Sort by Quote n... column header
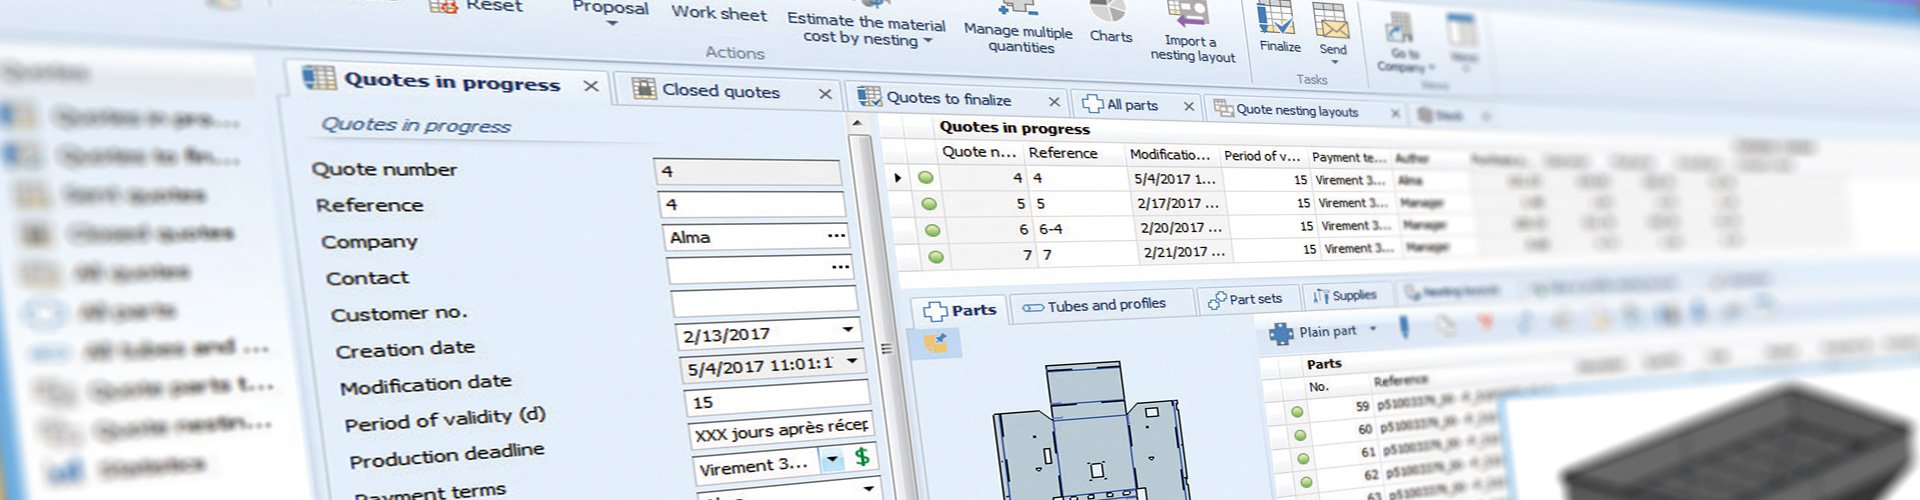The height and width of the screenshot is (500, 1920). pyautogui.click(x=979, y=152)
